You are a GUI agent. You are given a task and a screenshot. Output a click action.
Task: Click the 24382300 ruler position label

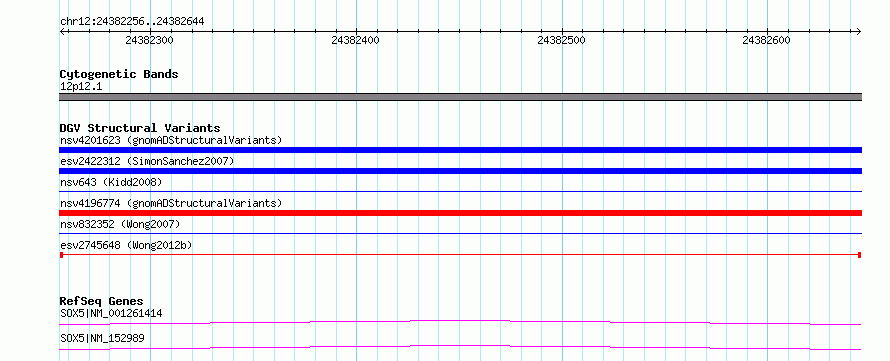[150, 40]
